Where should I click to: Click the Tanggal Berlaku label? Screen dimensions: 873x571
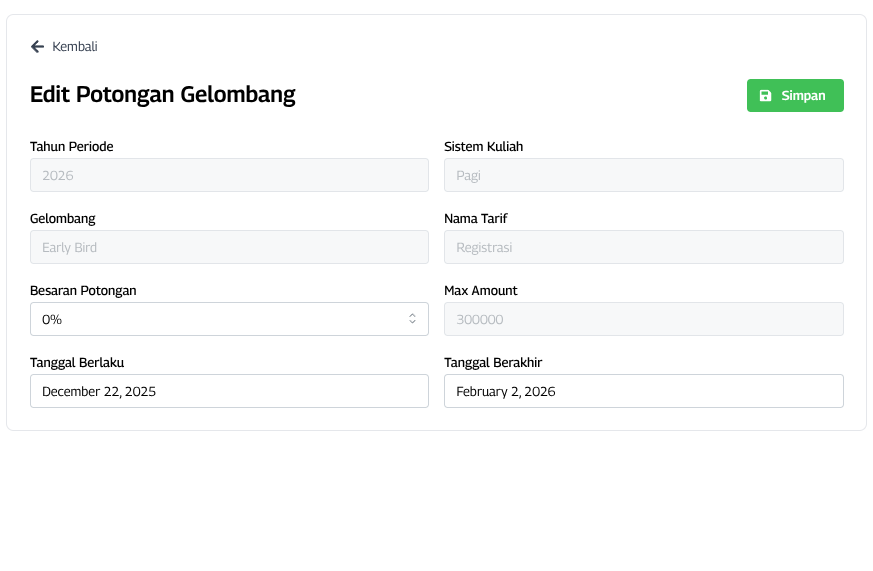click(x=77, y=363)
